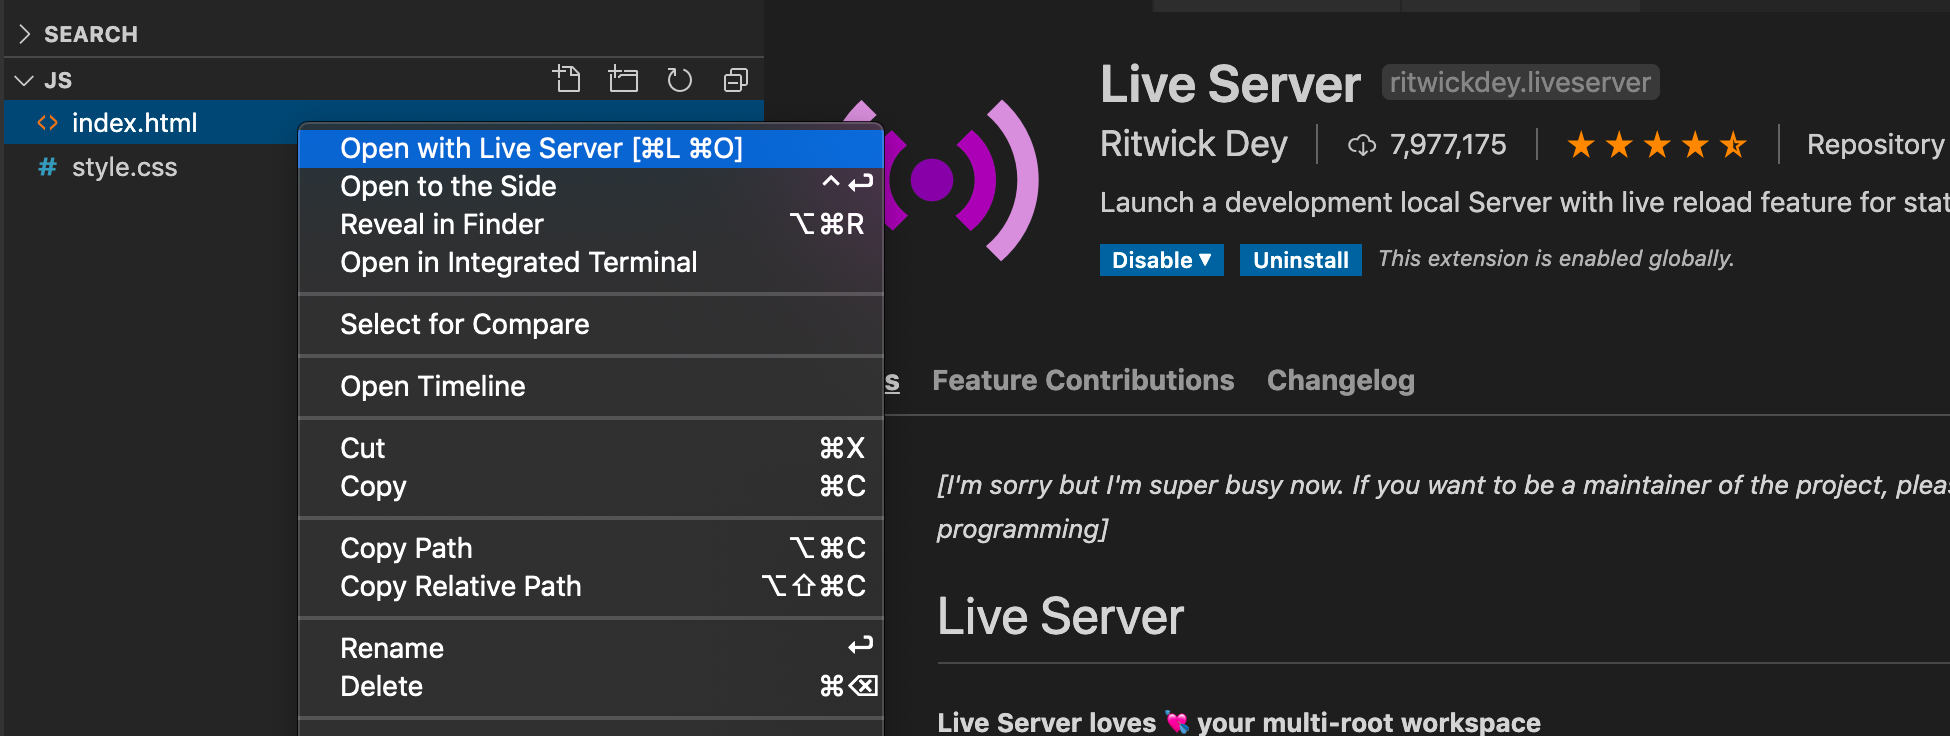Choose Cut from context menu

[591, 448]
